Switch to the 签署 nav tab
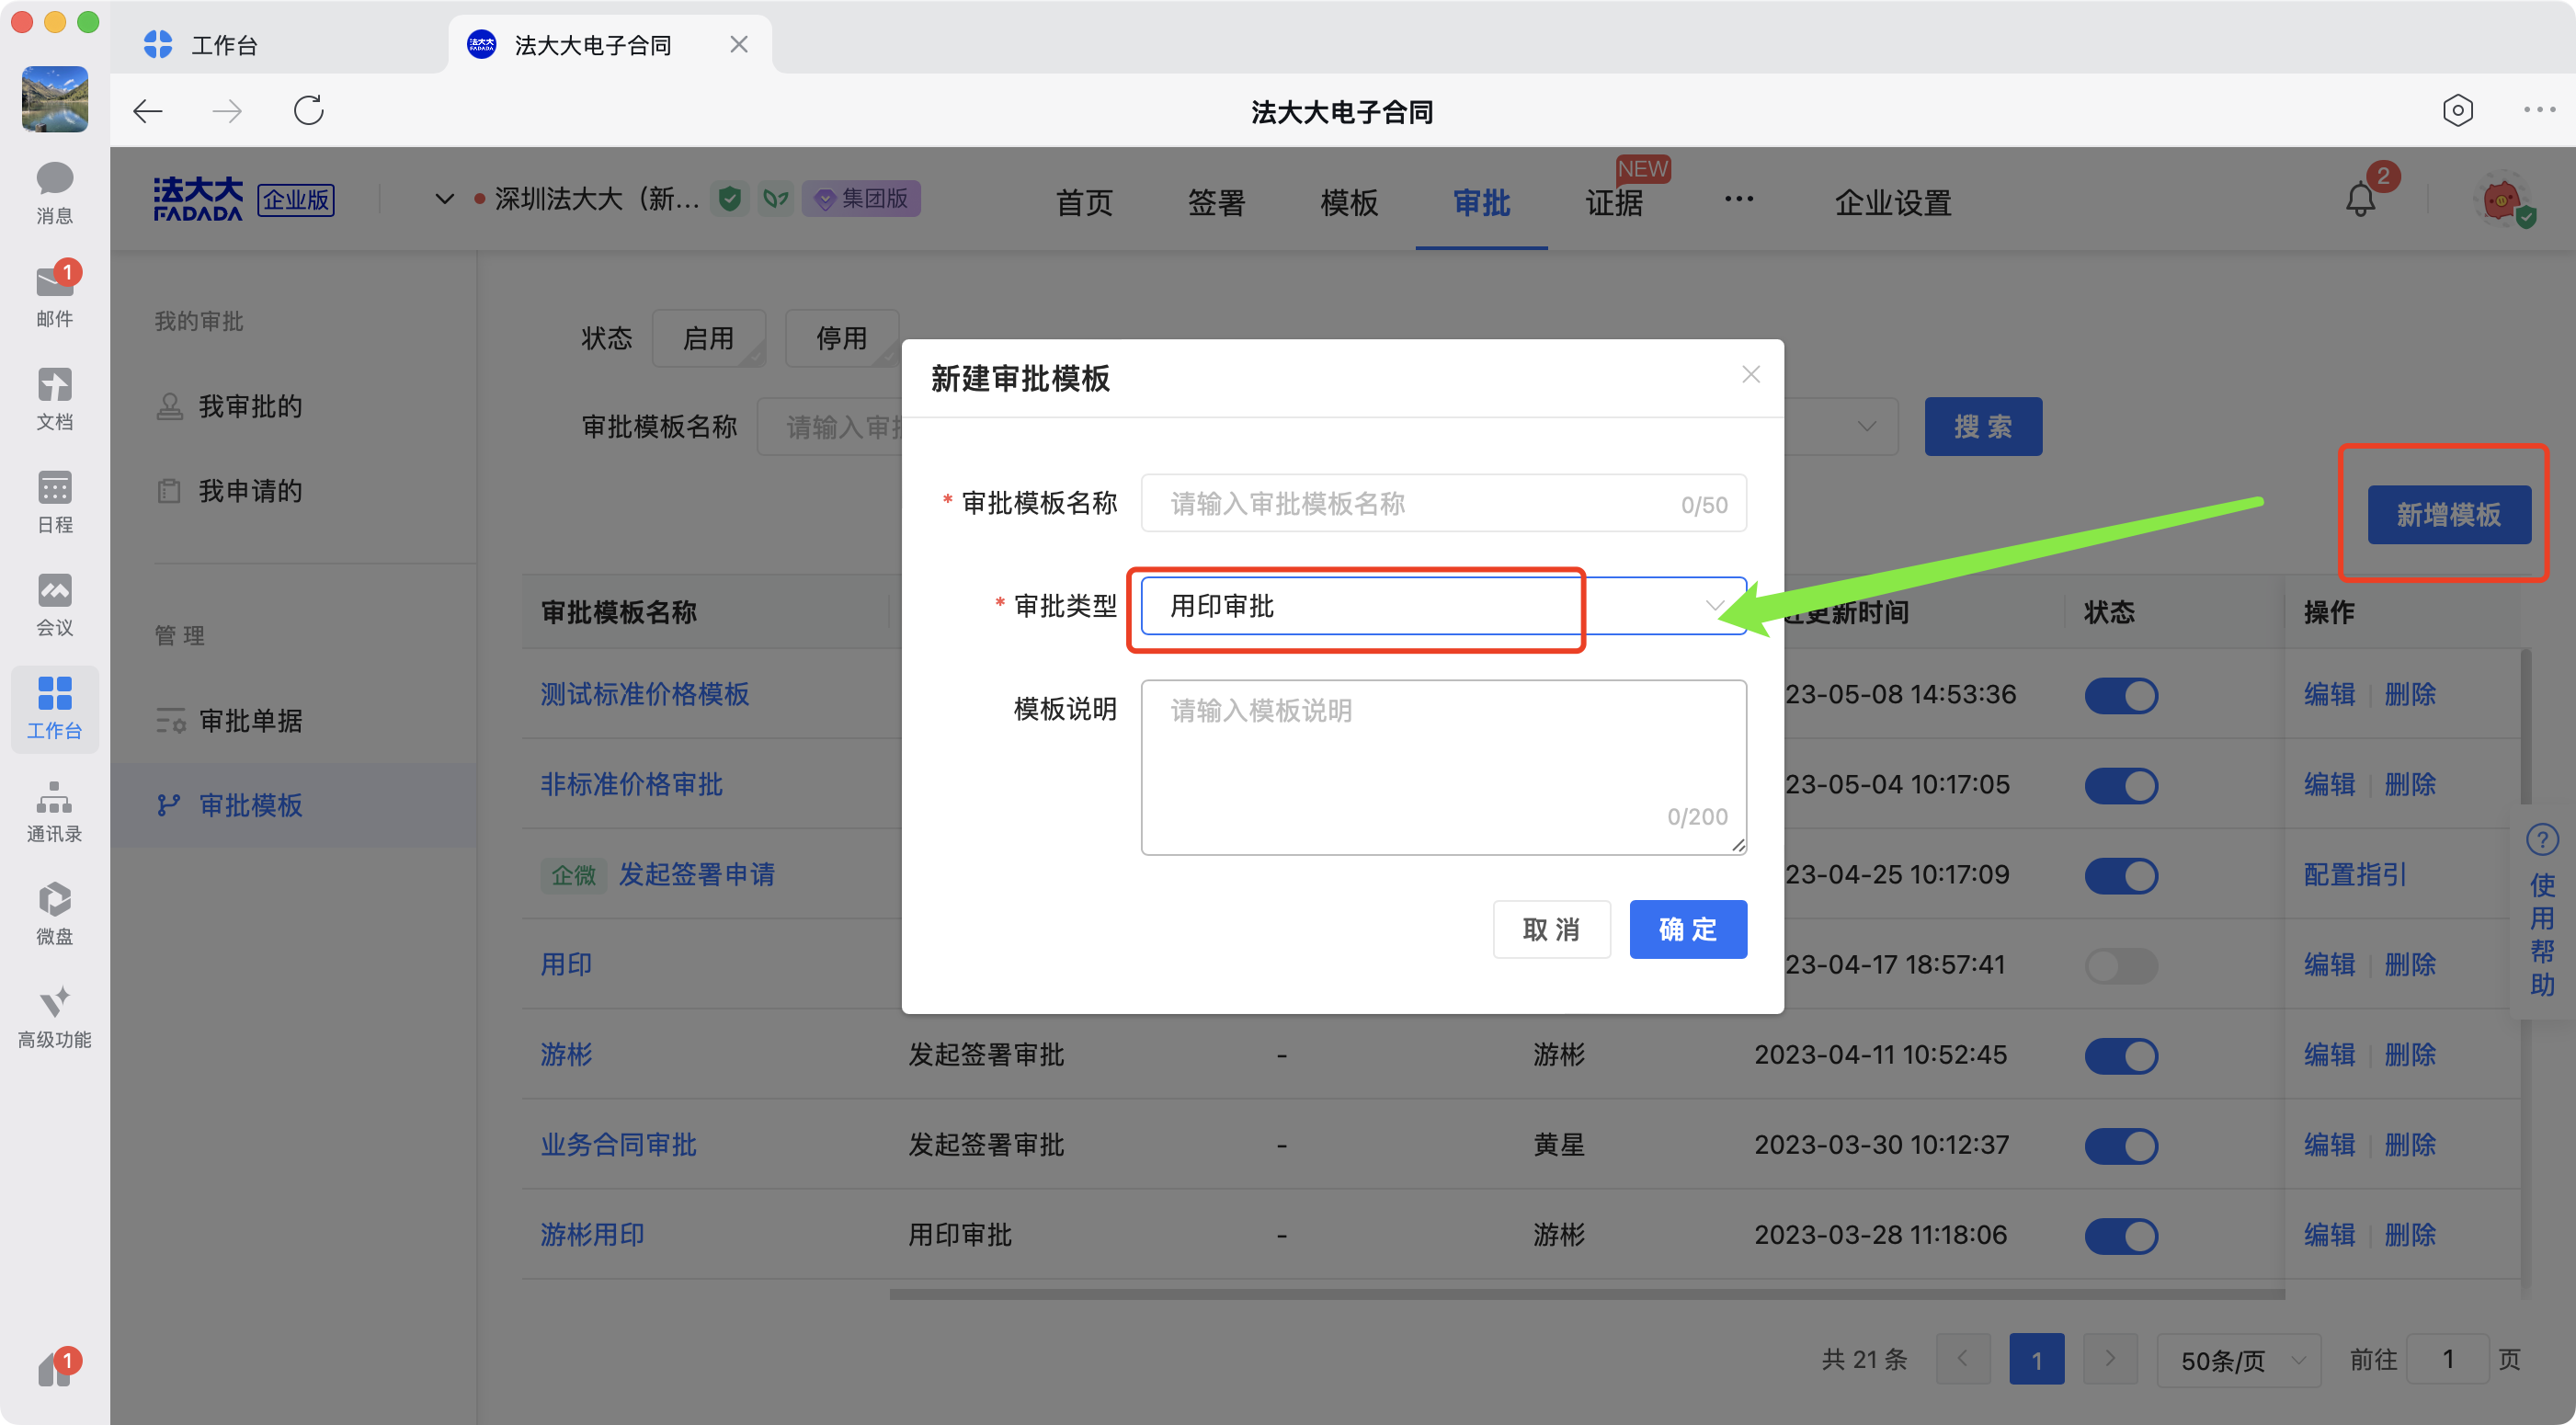This screenshot has height=1425, width=2576. pos(1216,203)
